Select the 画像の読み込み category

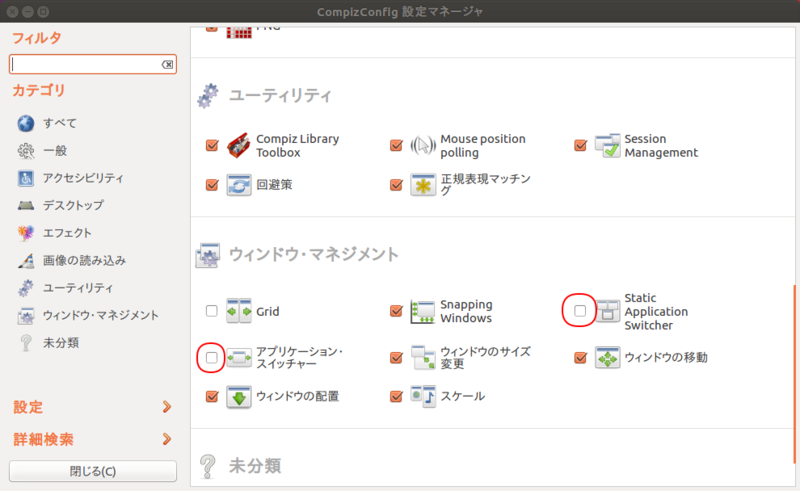pyautogui.click(x=84, y=260)
